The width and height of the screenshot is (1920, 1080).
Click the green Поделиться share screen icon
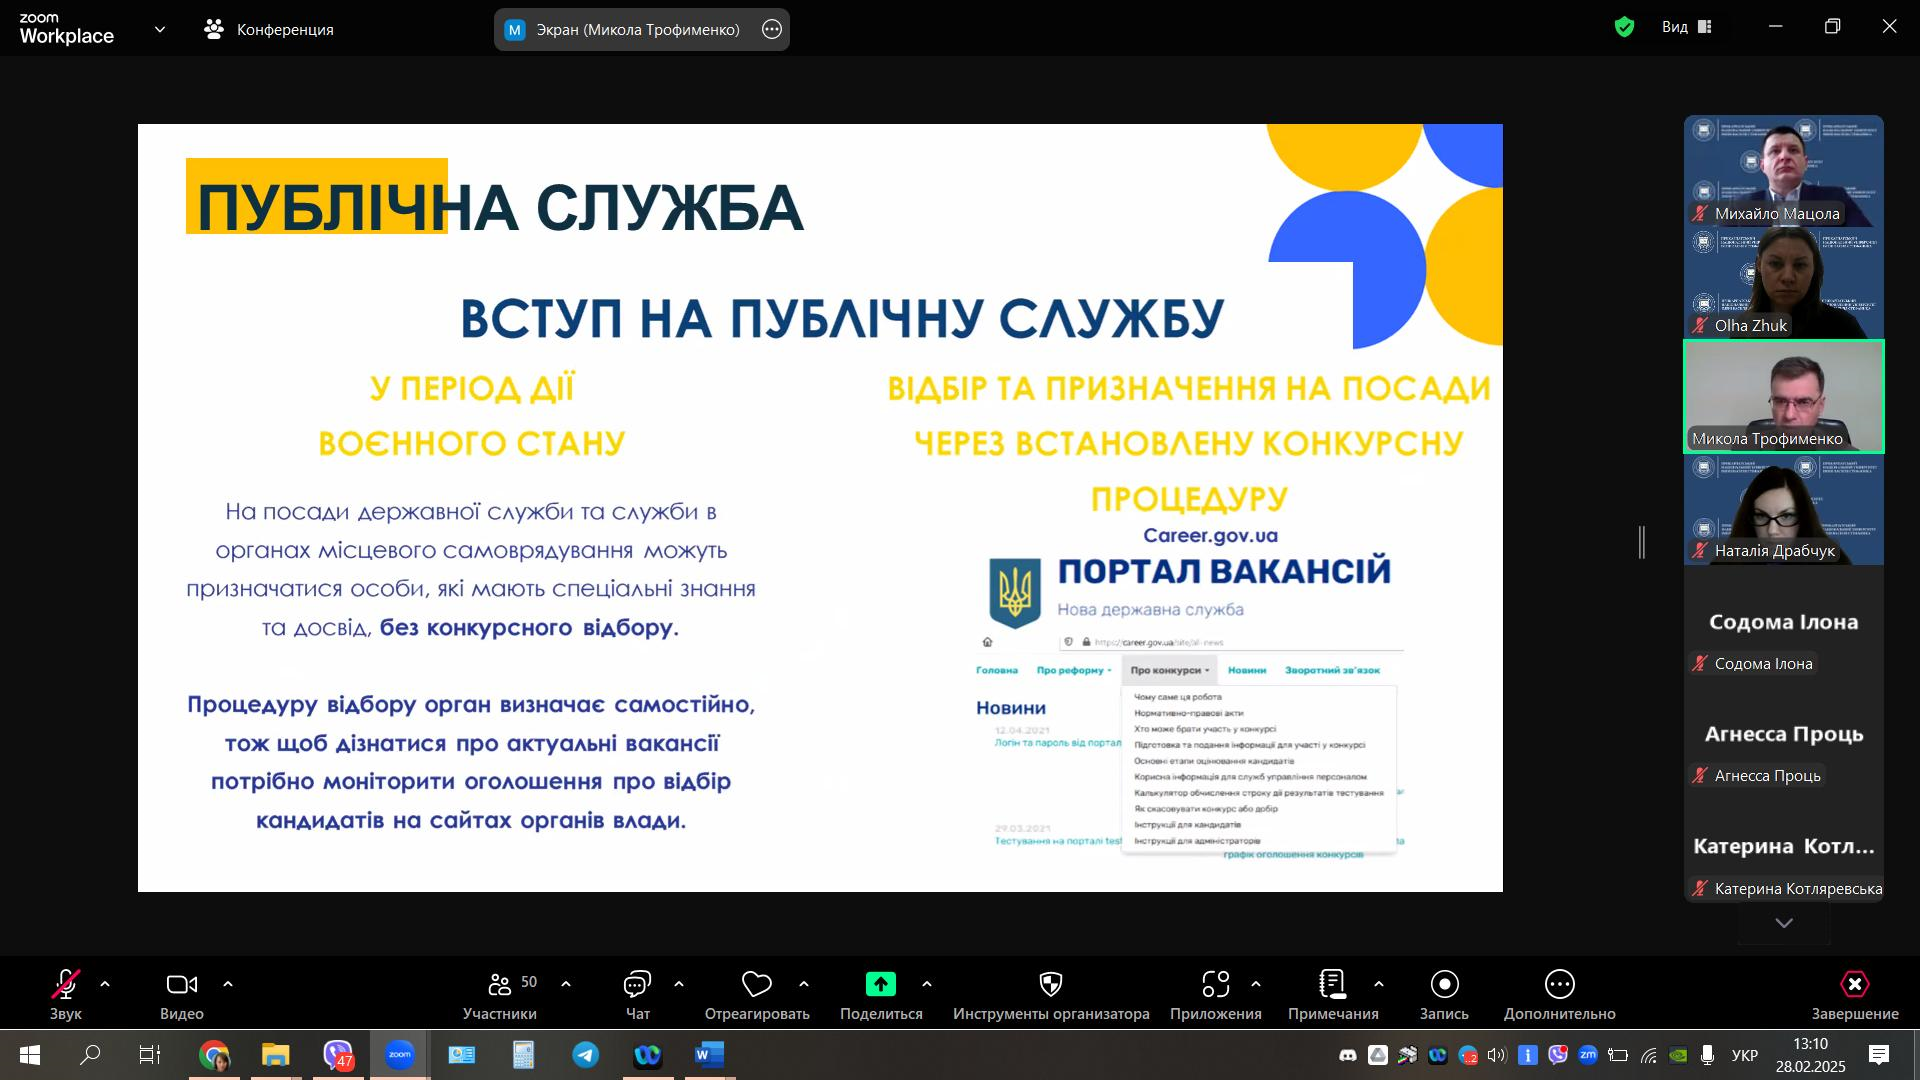[x=880, y=985]
